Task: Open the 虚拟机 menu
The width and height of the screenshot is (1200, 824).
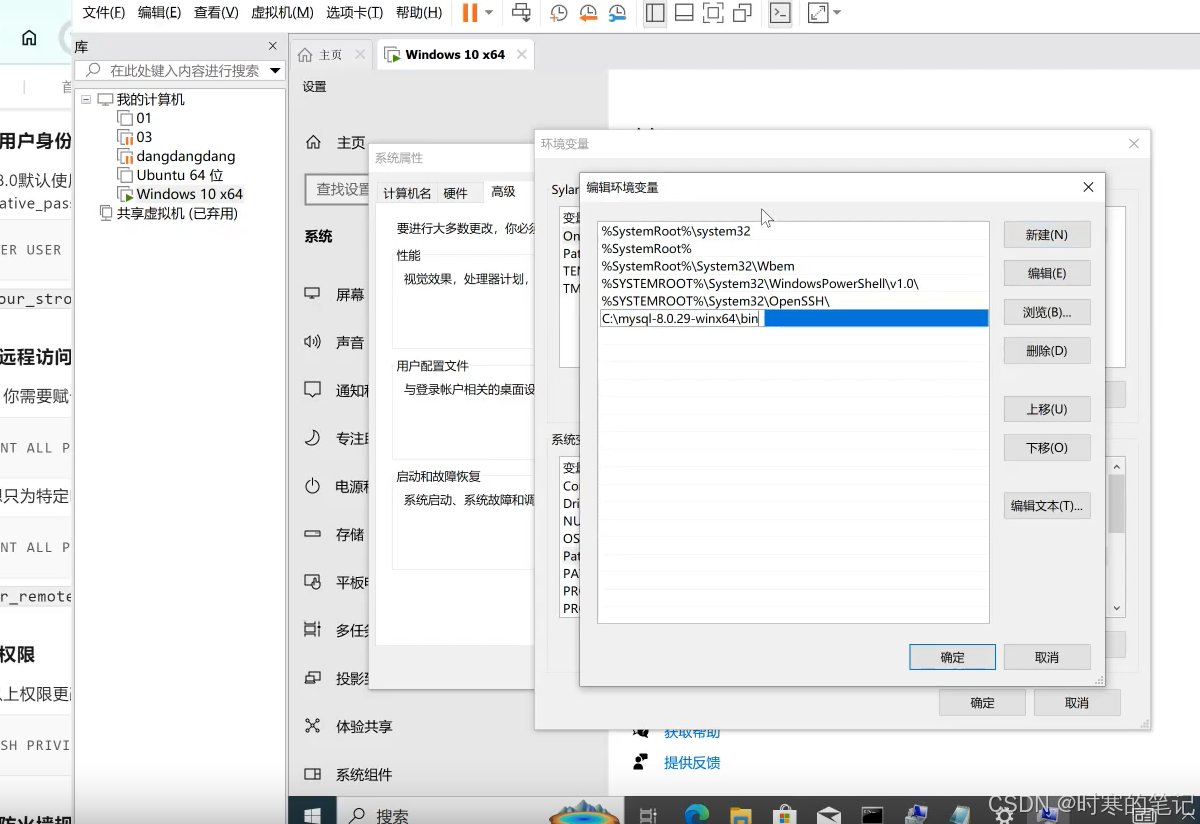Action: [281, 13]
